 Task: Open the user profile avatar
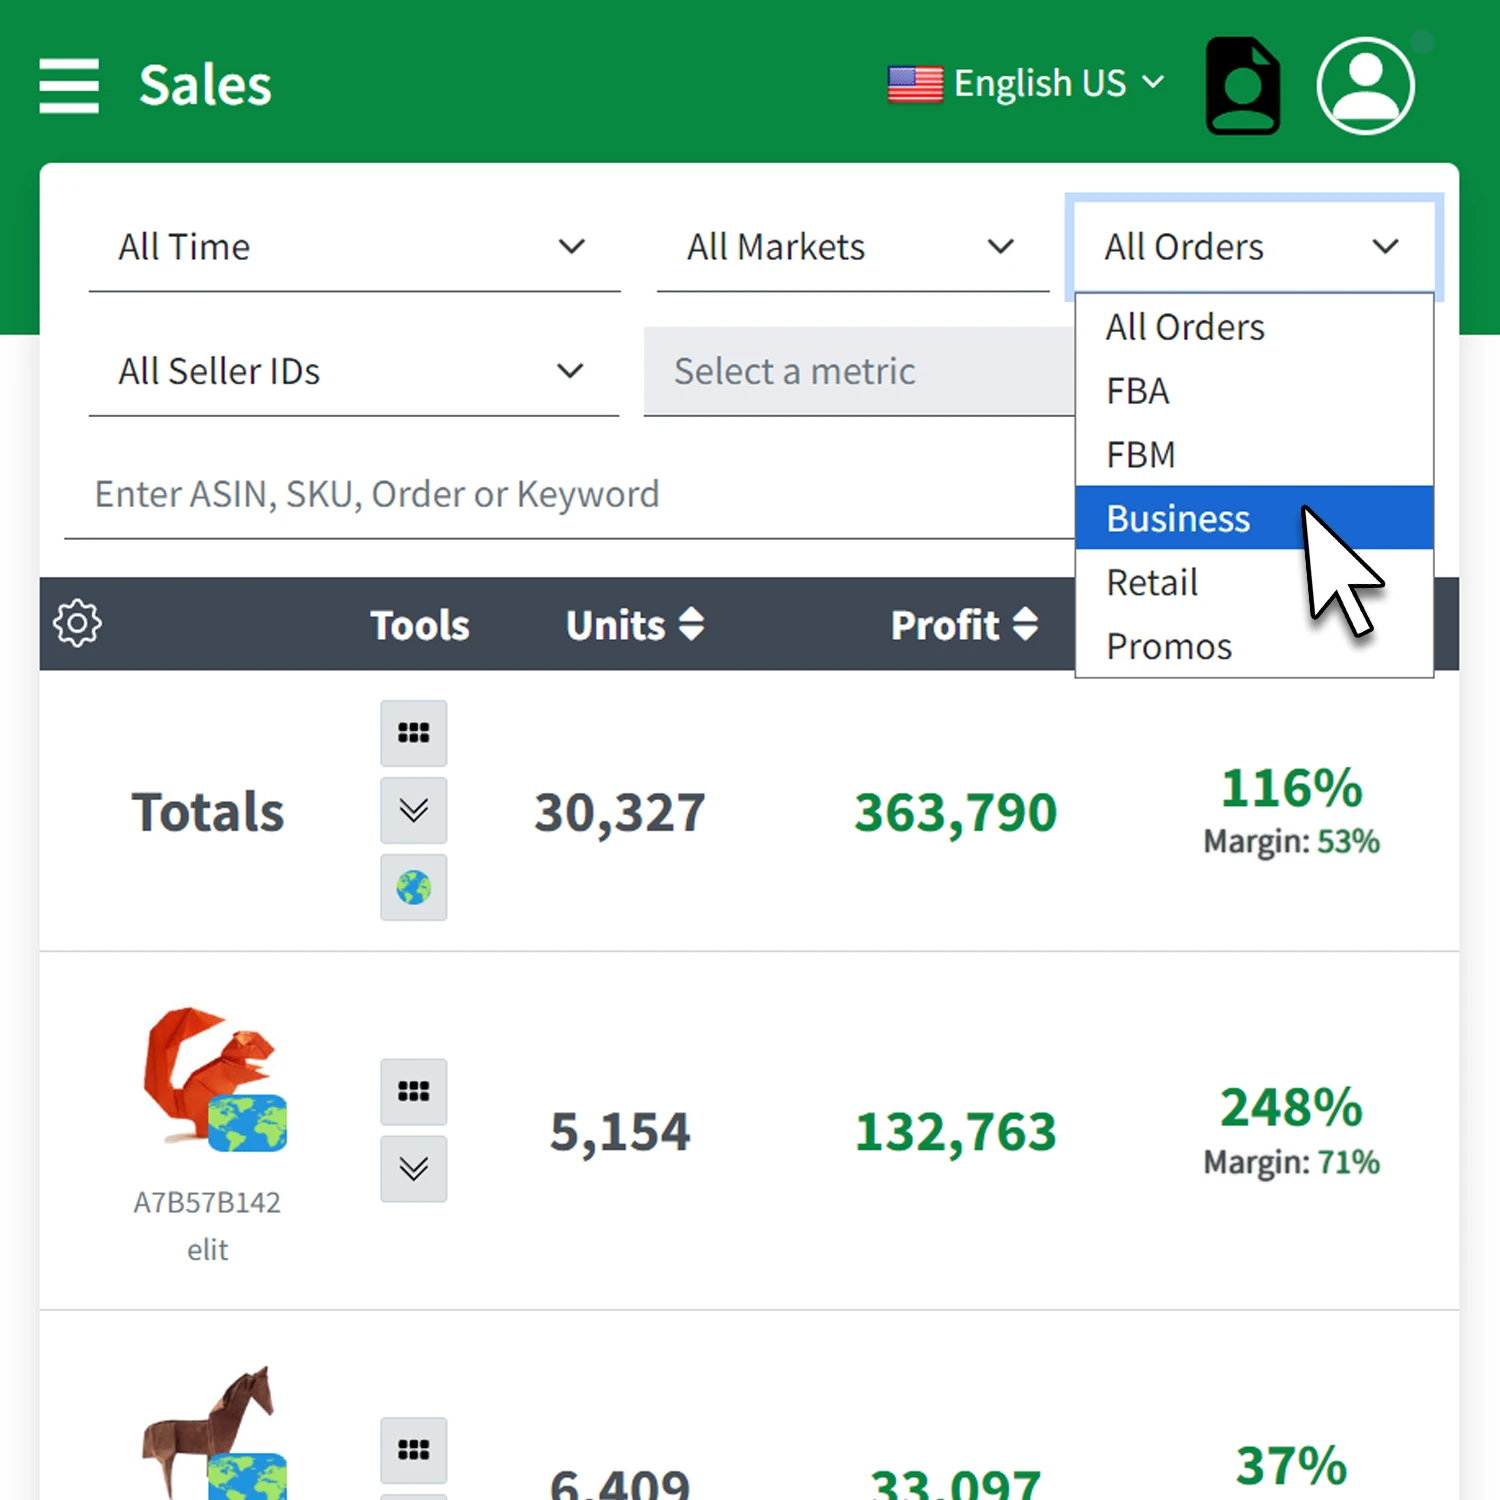point(1365,85)
